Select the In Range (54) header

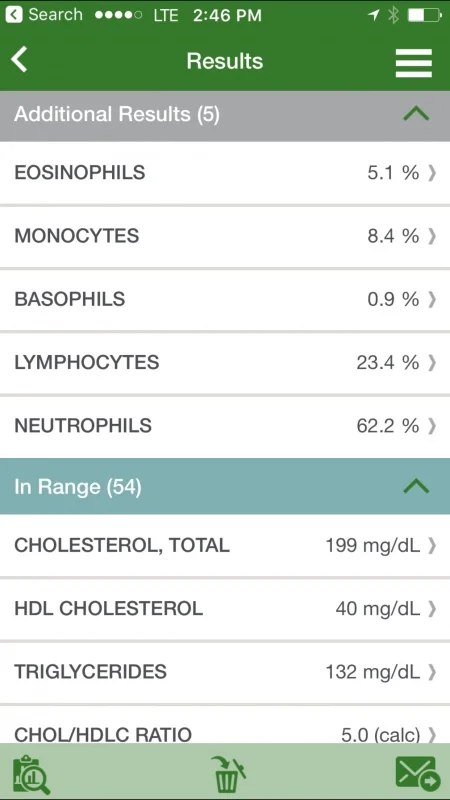(225, 487)
